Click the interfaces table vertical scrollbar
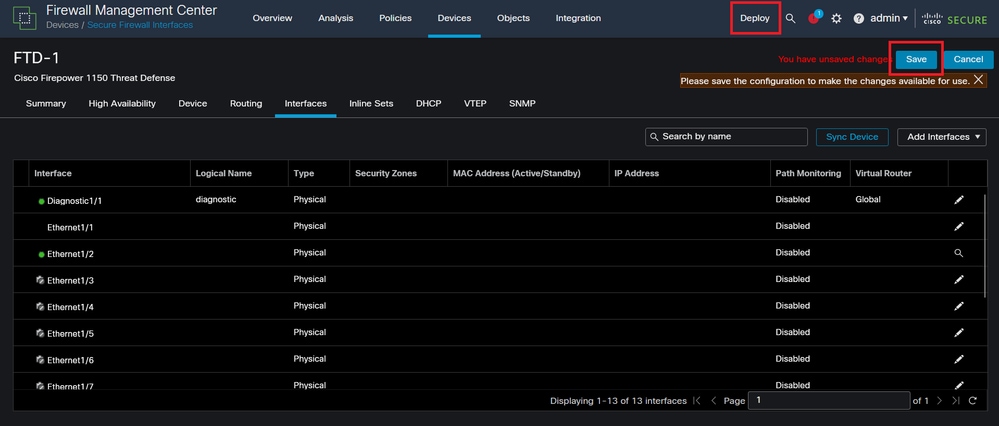Viewport: 999px width, 426px height. click(986, 248)
